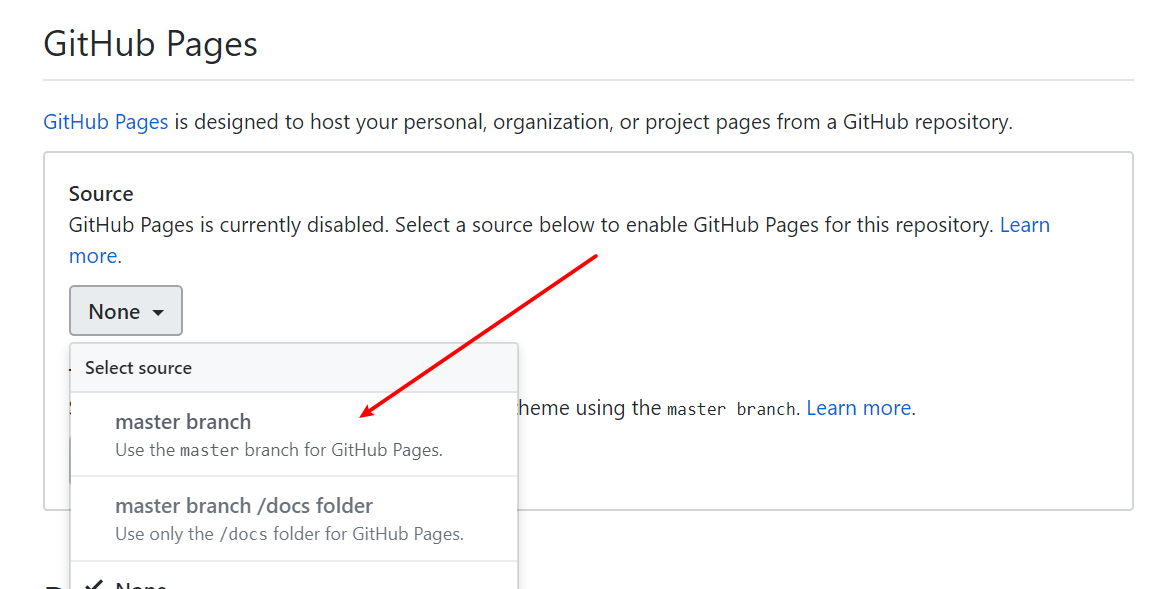This screenshot has height=589, width=1170.
Task: Choose 'master branch /docs folder' option
Action: point(244,506)
